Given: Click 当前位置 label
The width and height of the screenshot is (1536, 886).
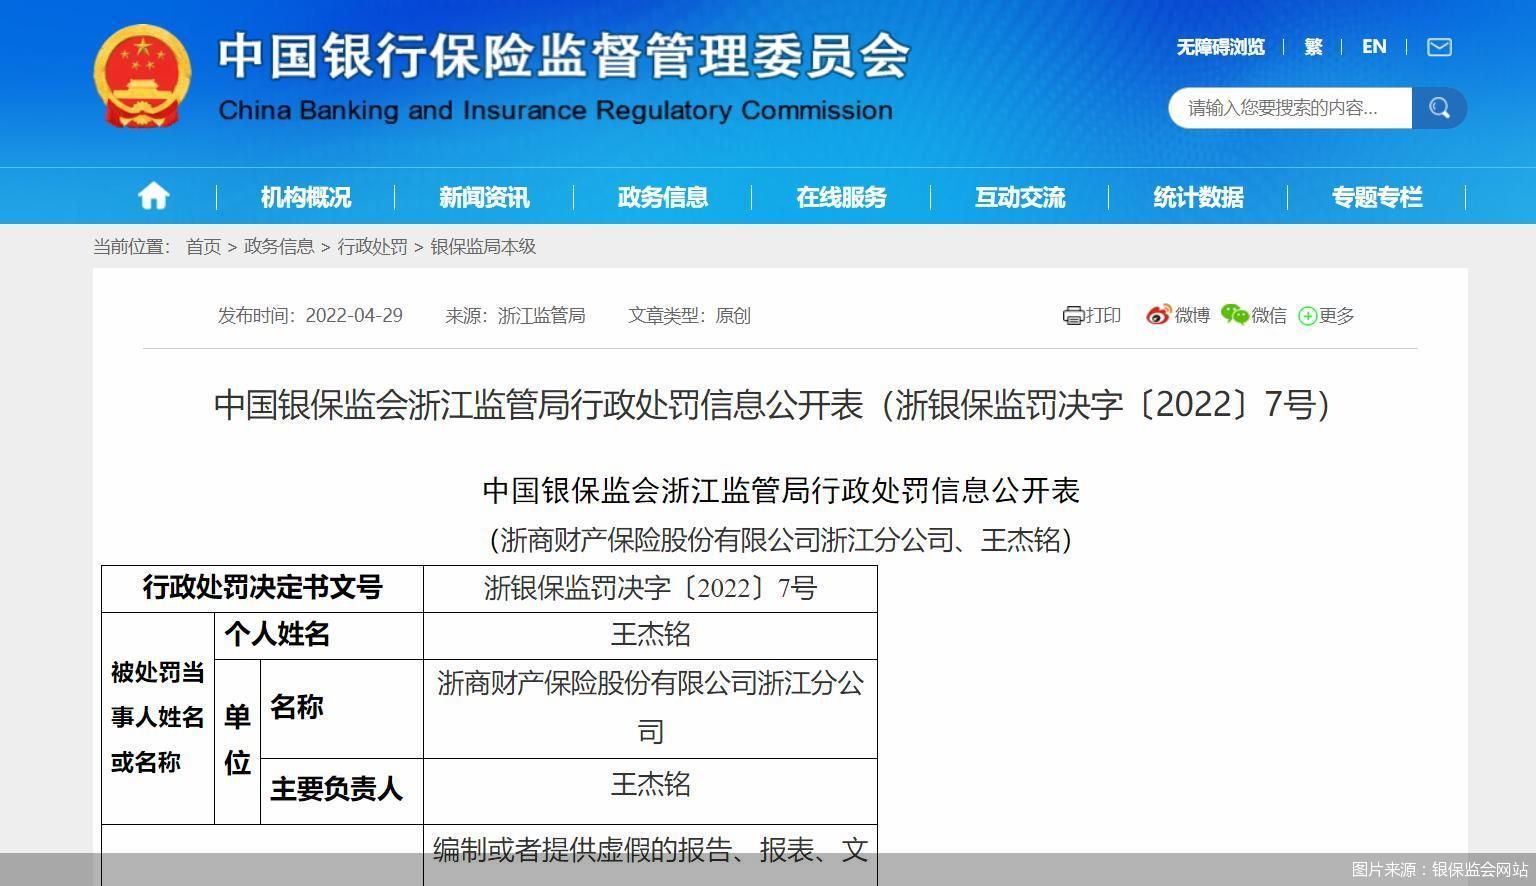Looking at the screenshot, I should 132,246.
